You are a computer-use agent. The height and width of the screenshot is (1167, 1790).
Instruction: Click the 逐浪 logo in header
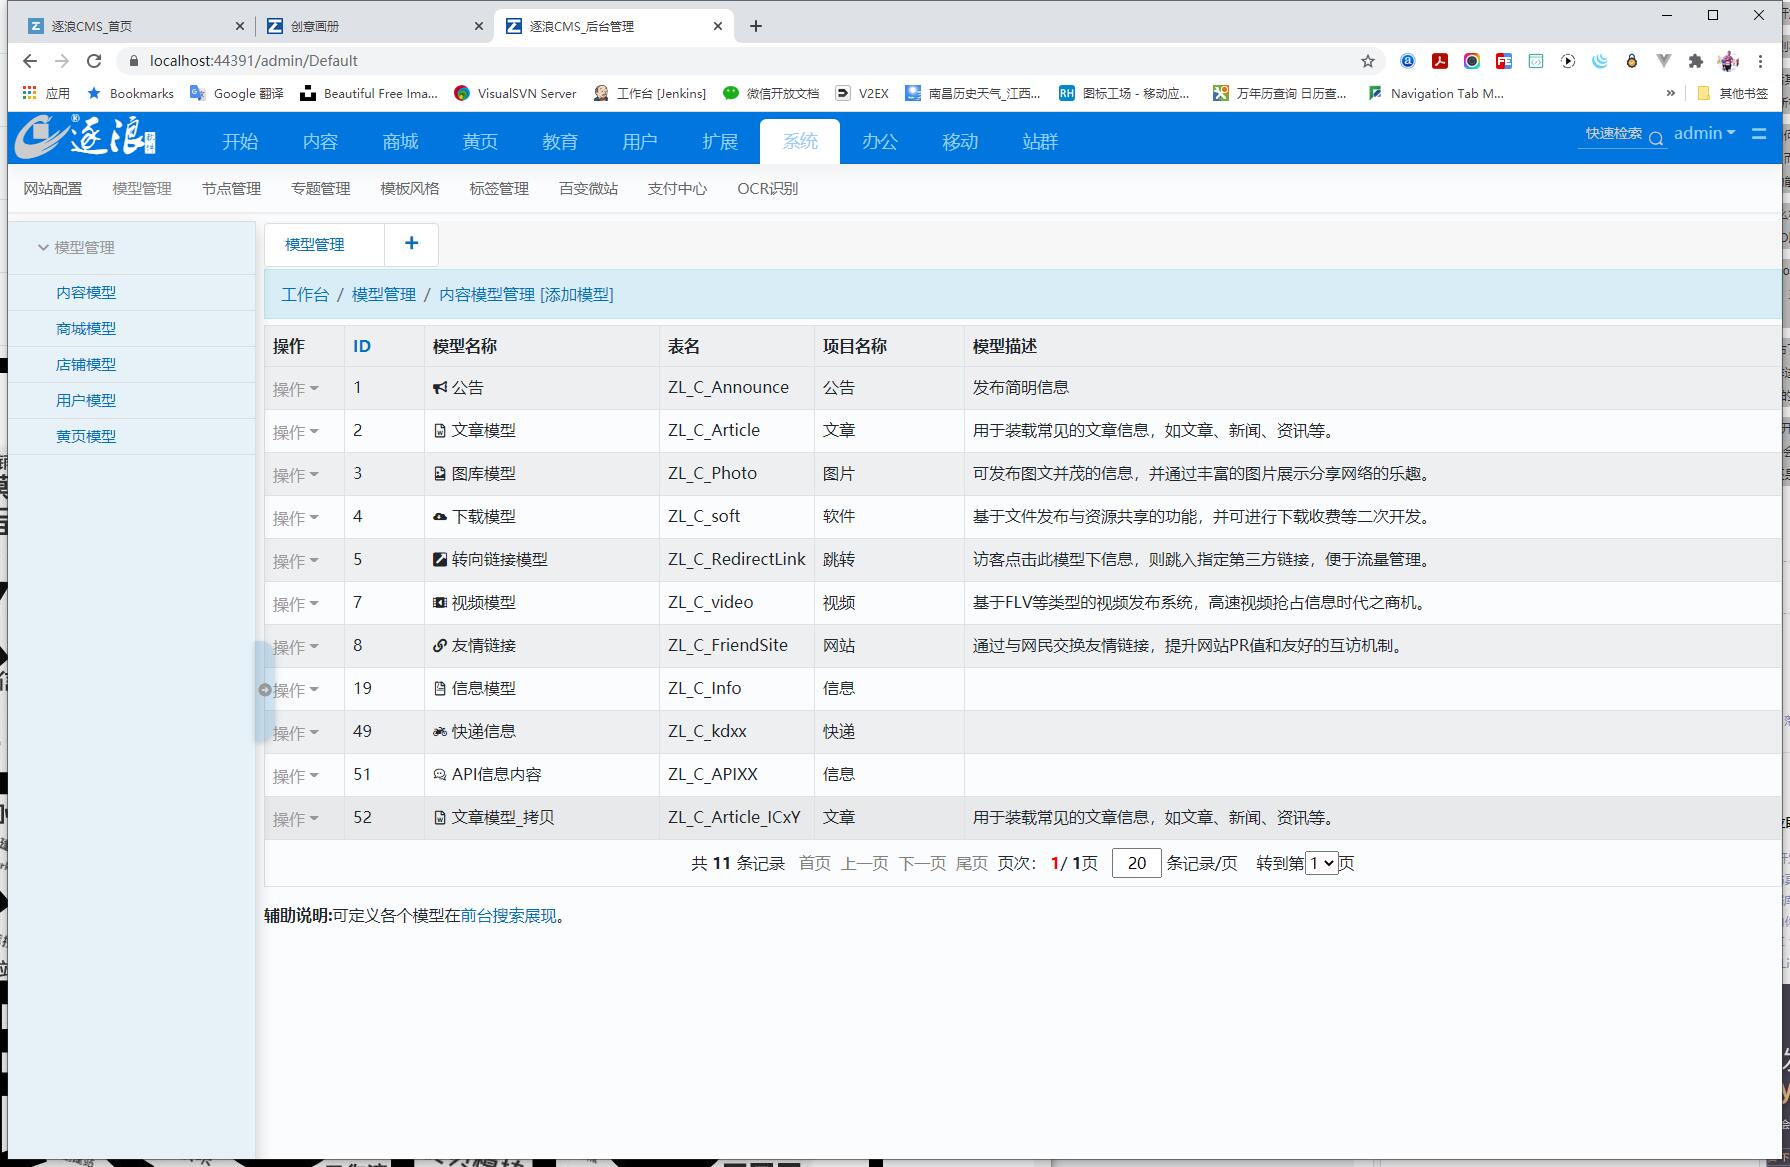point(86,137)
